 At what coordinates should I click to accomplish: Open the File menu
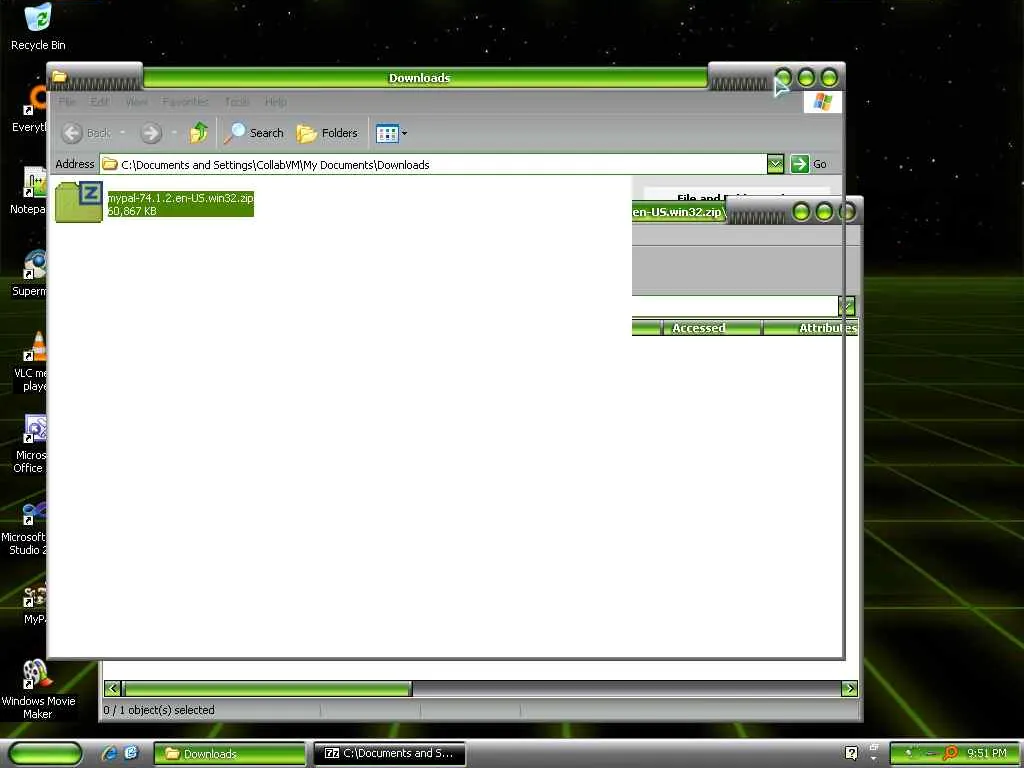67,102
